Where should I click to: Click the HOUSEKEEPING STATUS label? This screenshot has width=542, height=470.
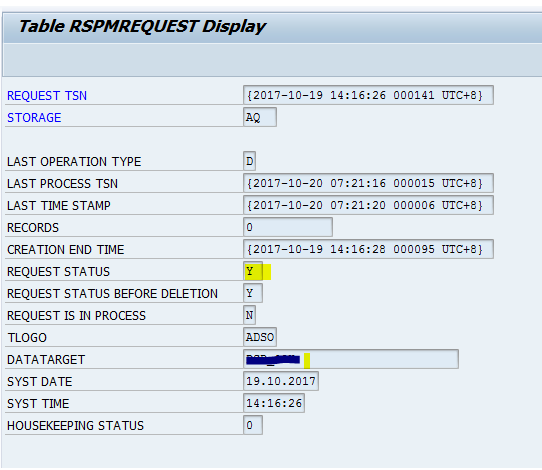coord(75,426)
